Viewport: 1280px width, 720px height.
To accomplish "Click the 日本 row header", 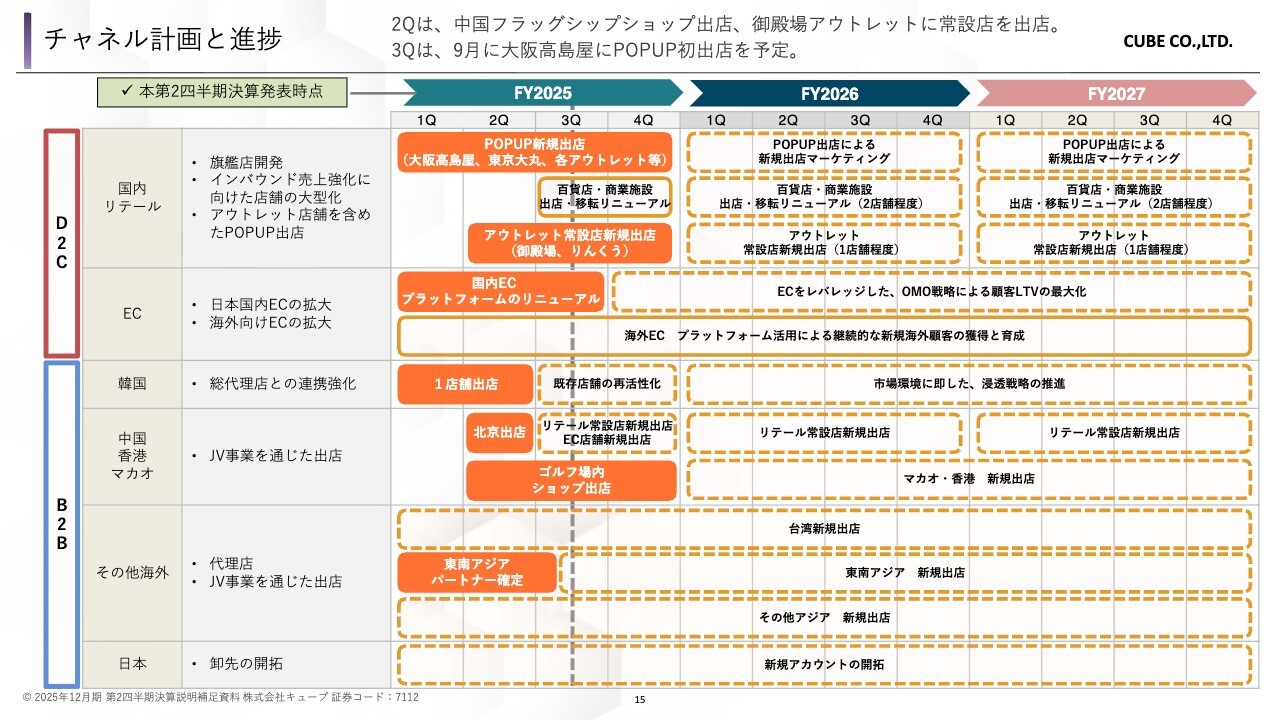I will 132,663.
